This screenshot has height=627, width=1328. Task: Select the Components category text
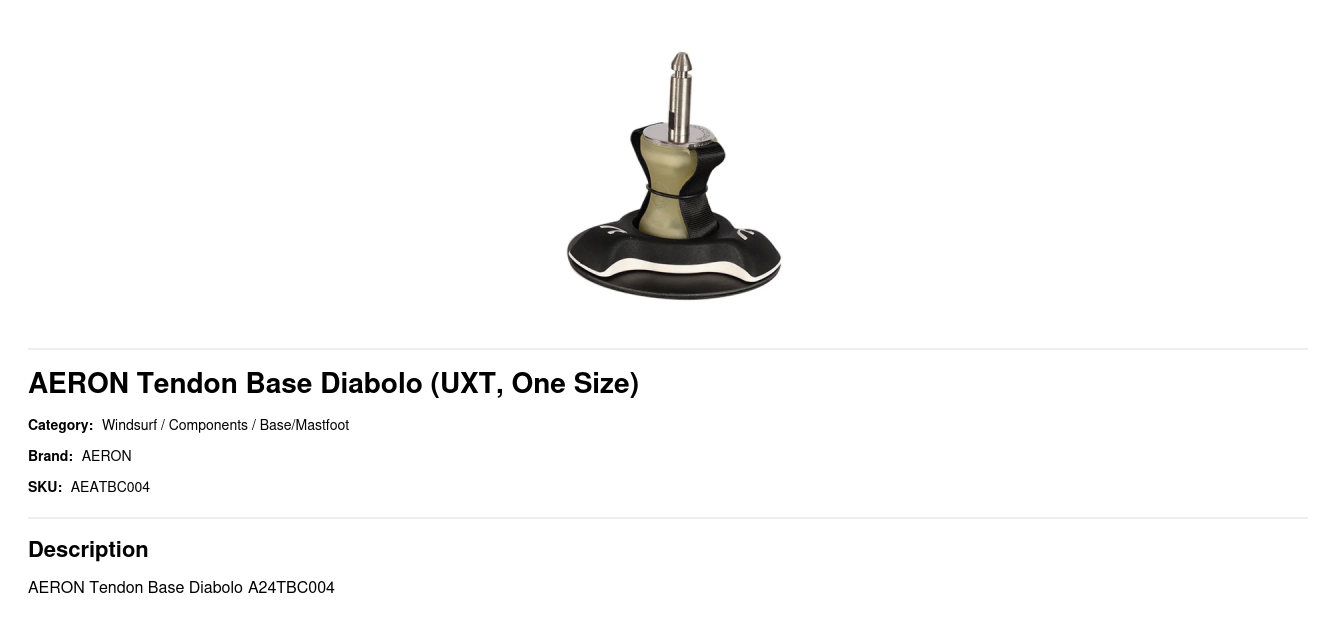pos(208,425)
